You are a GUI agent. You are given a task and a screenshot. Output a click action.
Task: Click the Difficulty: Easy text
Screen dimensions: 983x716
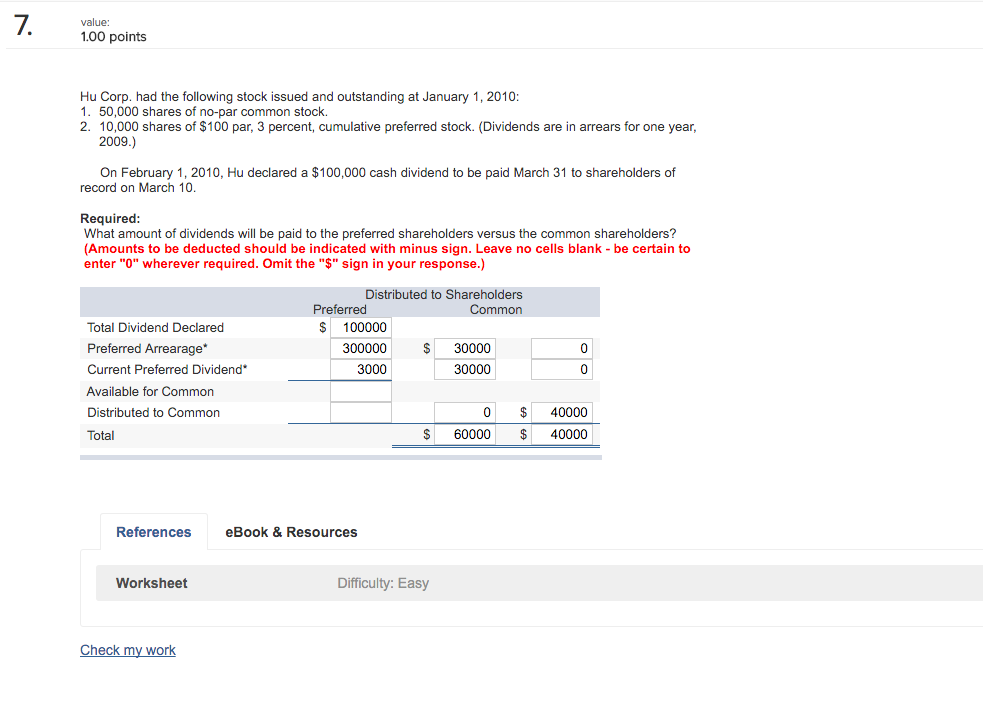pyautogui.click(x=383, y=583)
